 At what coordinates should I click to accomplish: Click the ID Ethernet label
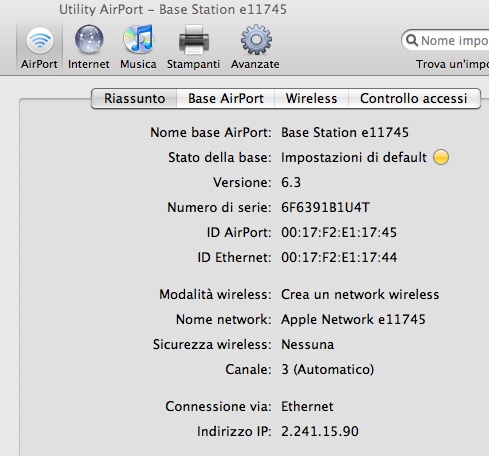click(x=234, y=258)
